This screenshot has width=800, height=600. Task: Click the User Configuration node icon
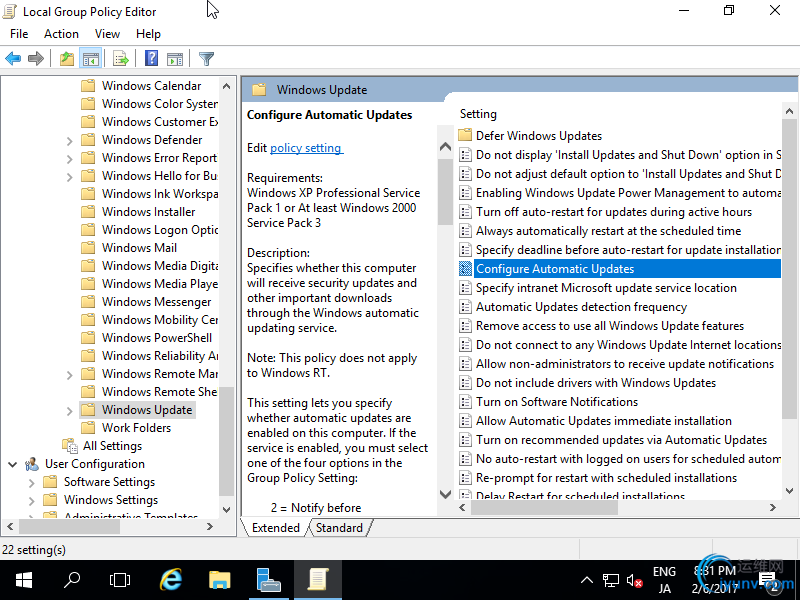pos(32,464)
